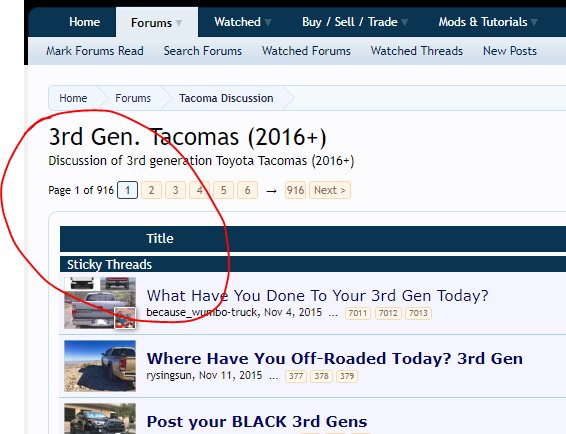Click the Next > pagination button

click(x=330, y=190)
